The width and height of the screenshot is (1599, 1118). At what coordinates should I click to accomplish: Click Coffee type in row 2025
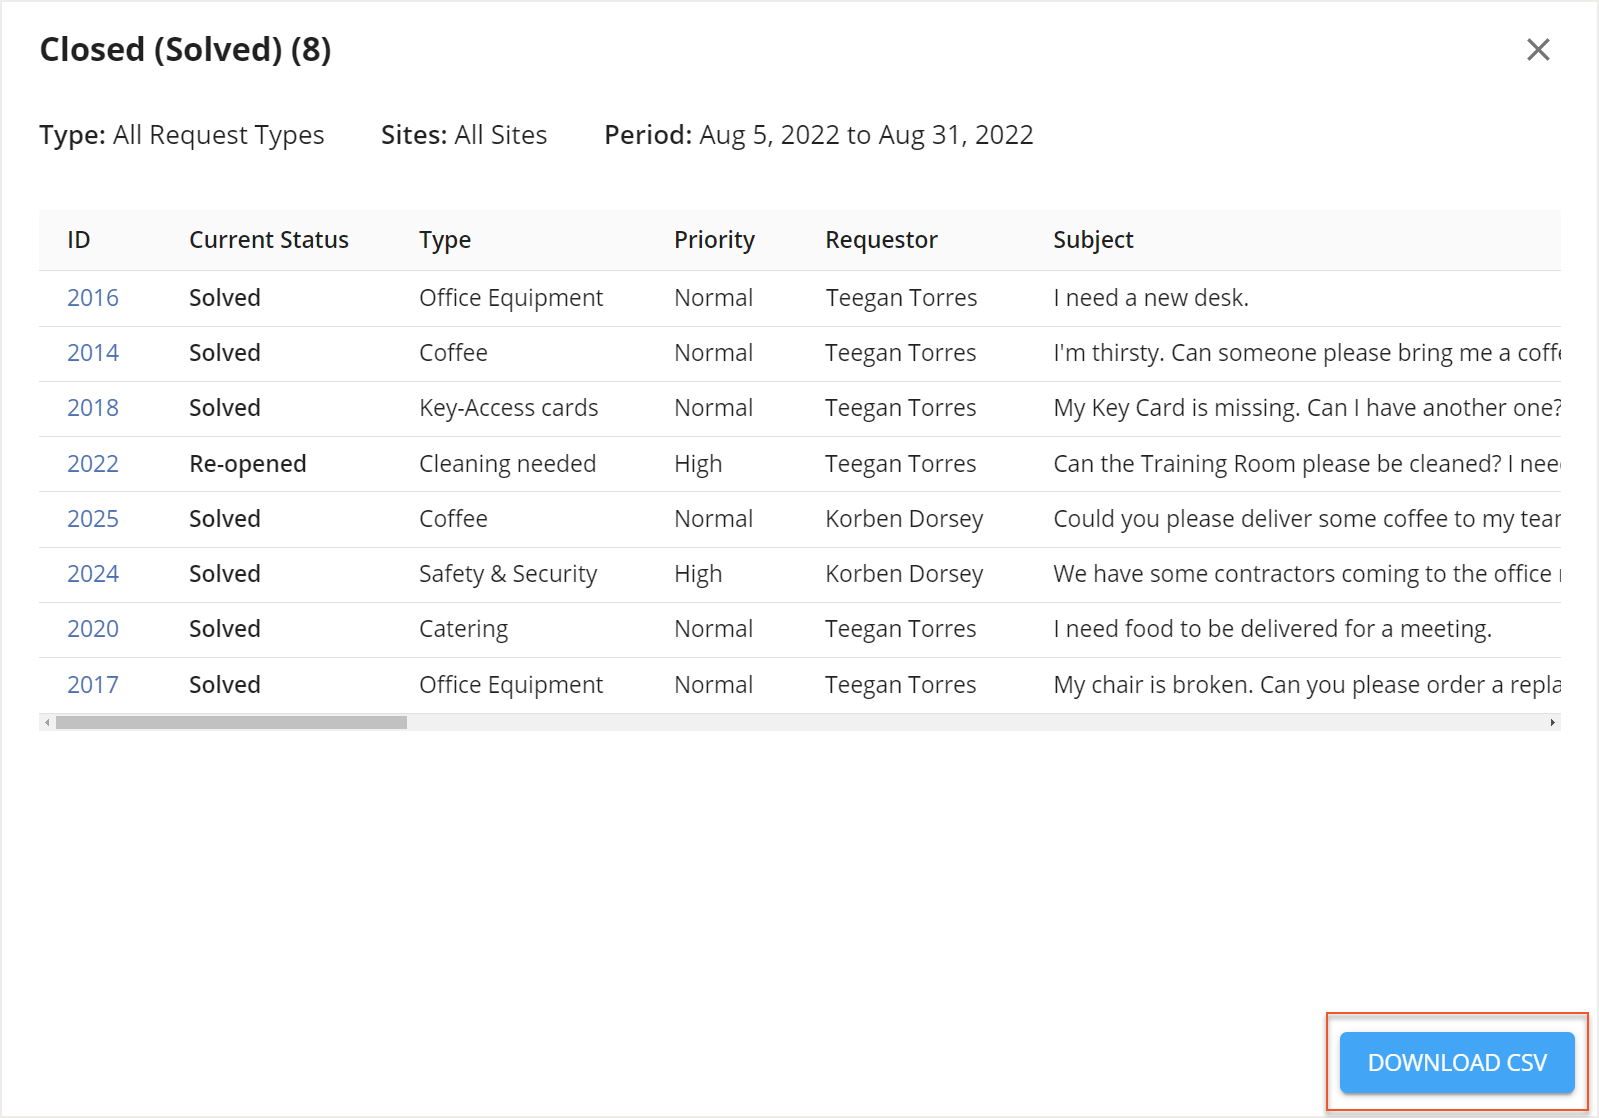453,519
